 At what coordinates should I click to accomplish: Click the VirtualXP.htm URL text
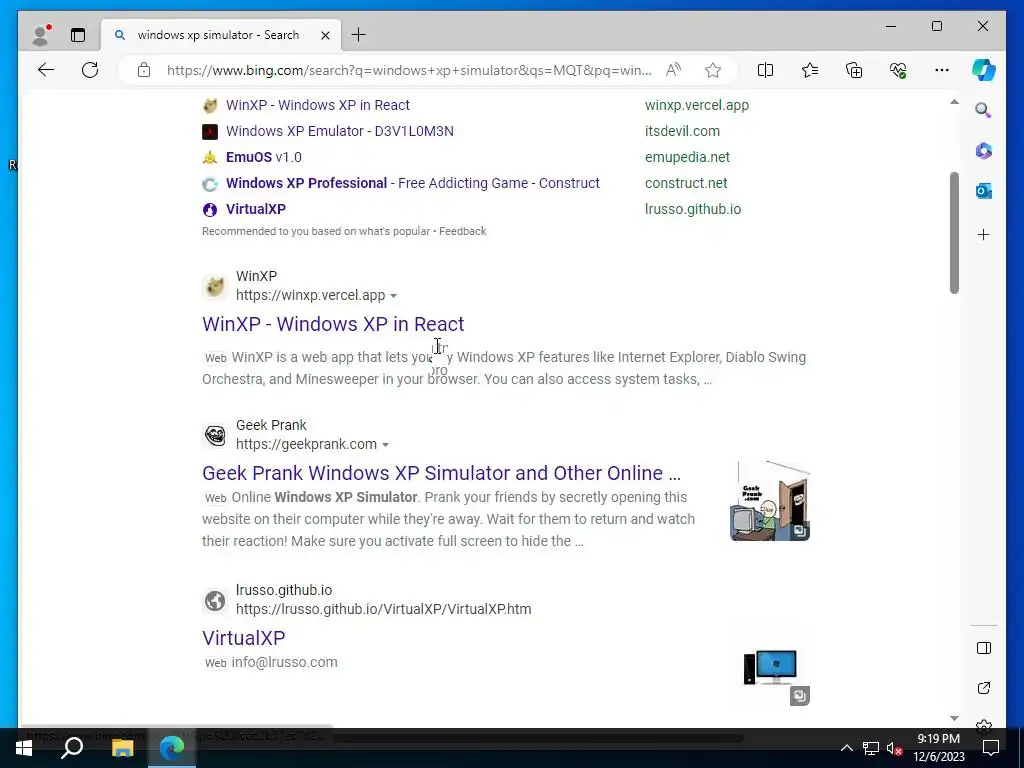click(x=383, y=609)
